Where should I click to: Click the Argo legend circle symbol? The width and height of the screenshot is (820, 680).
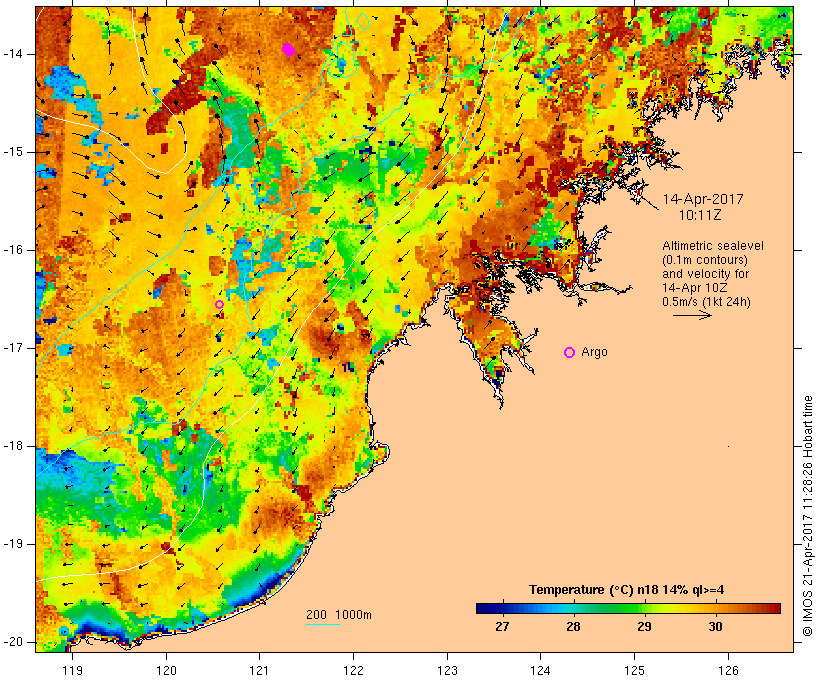tap(570, 353)
